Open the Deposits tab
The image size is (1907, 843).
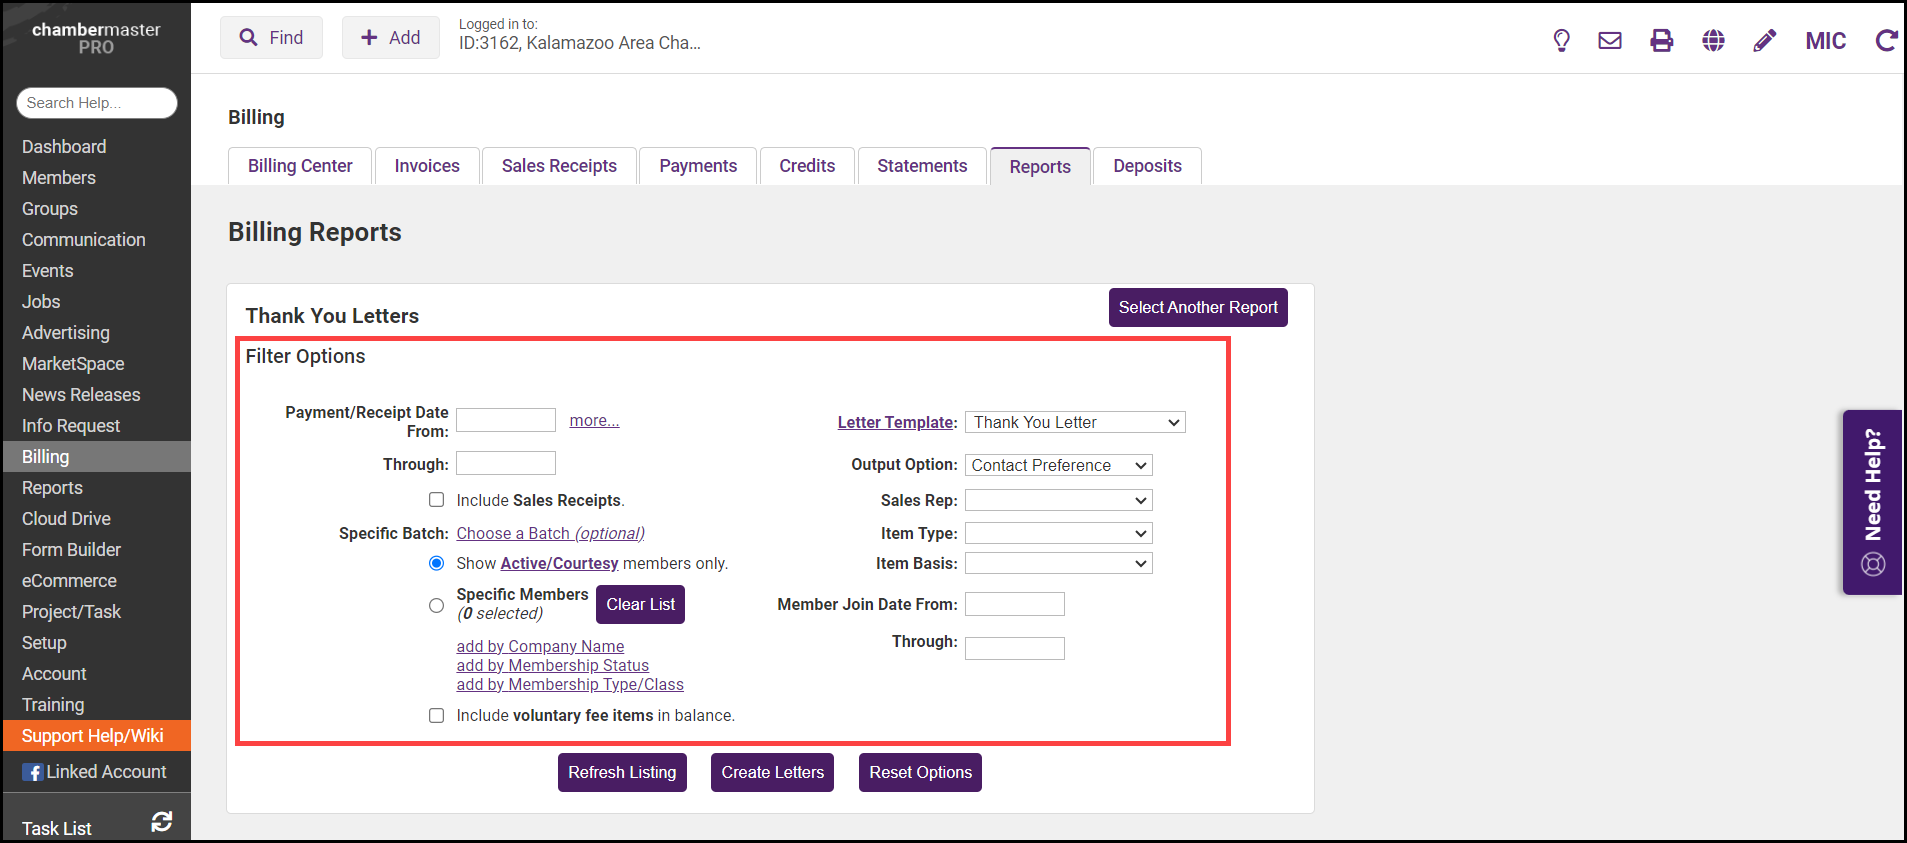click(x=1147, y=166)
